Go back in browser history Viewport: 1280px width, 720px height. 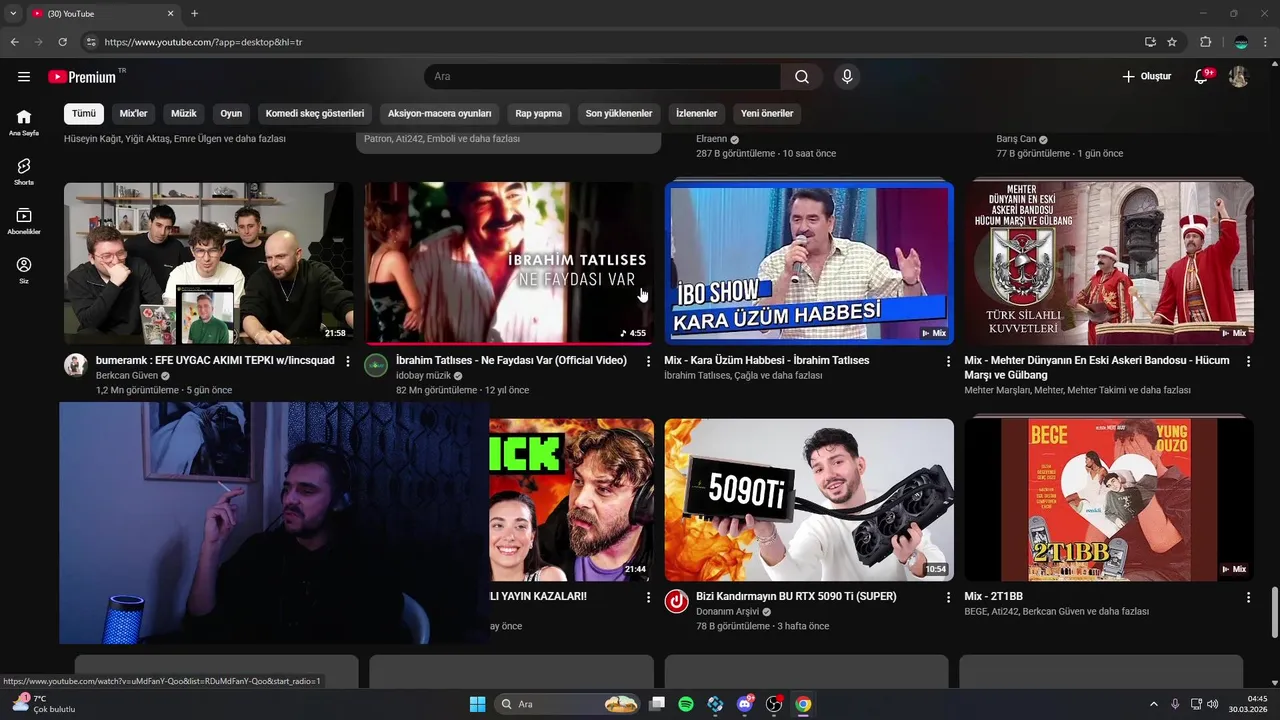(x=14, y=42)
